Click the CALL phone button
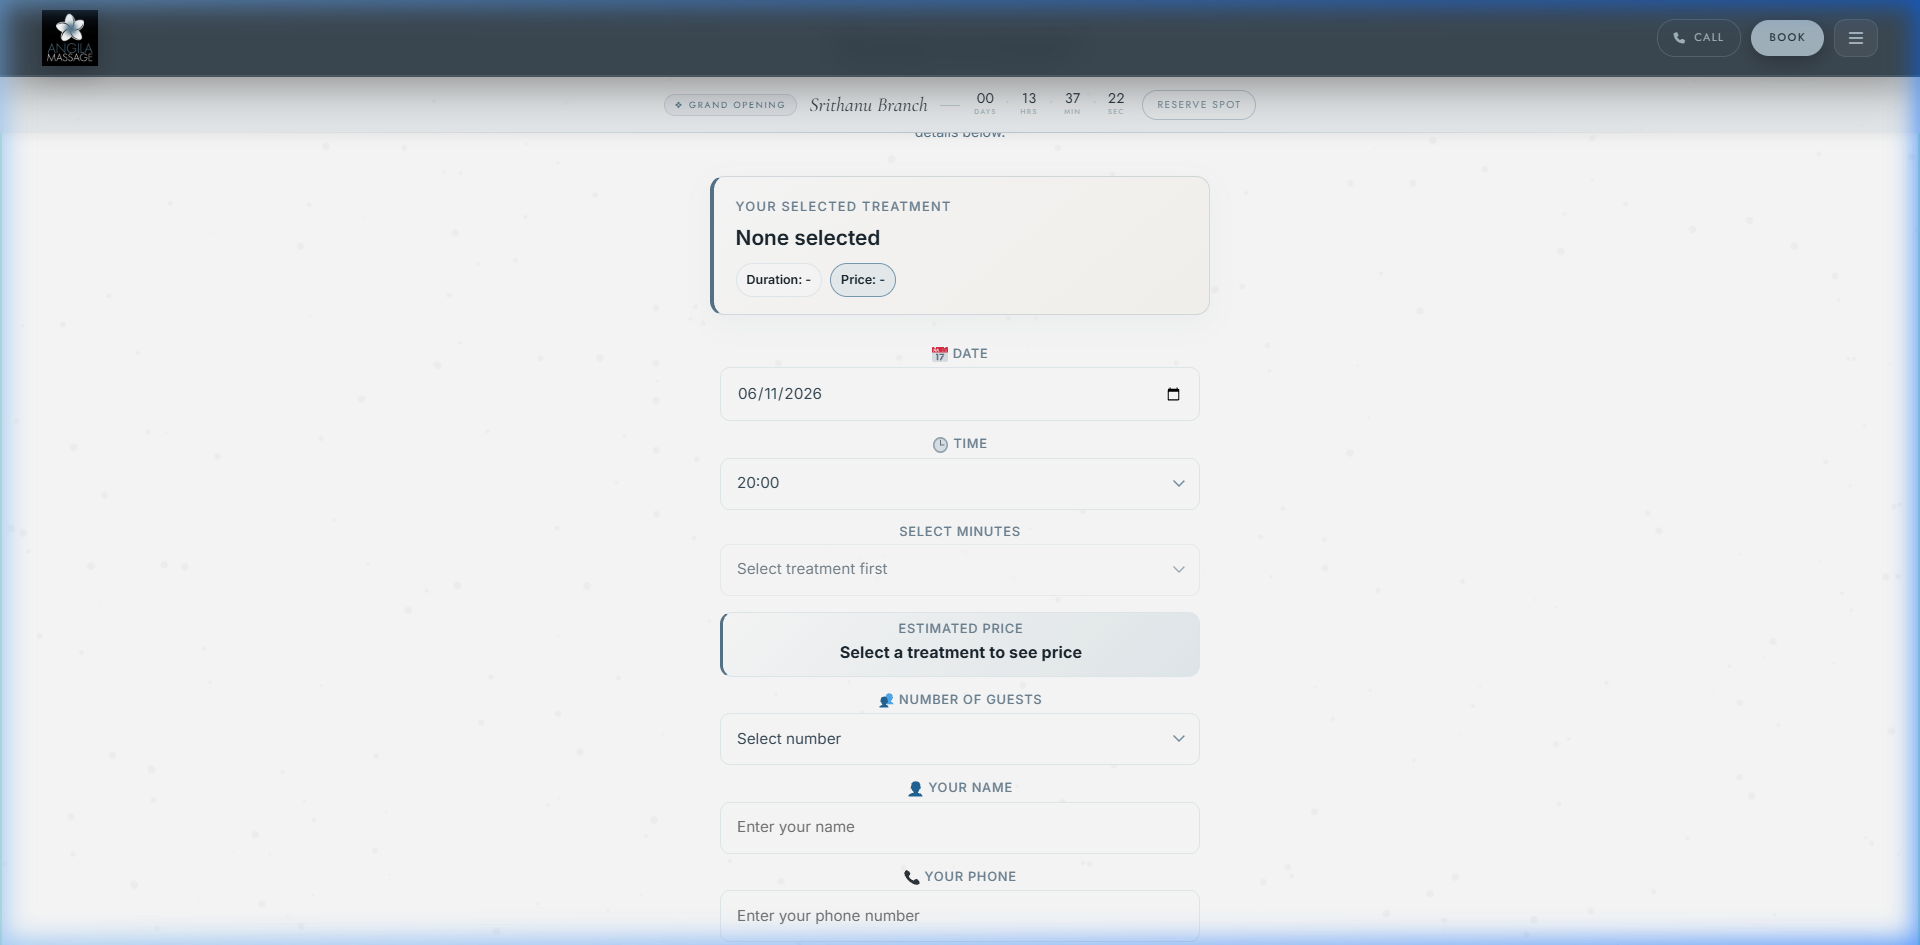The width and height of the screenshot is (1920, 945). coord(1698,38)
